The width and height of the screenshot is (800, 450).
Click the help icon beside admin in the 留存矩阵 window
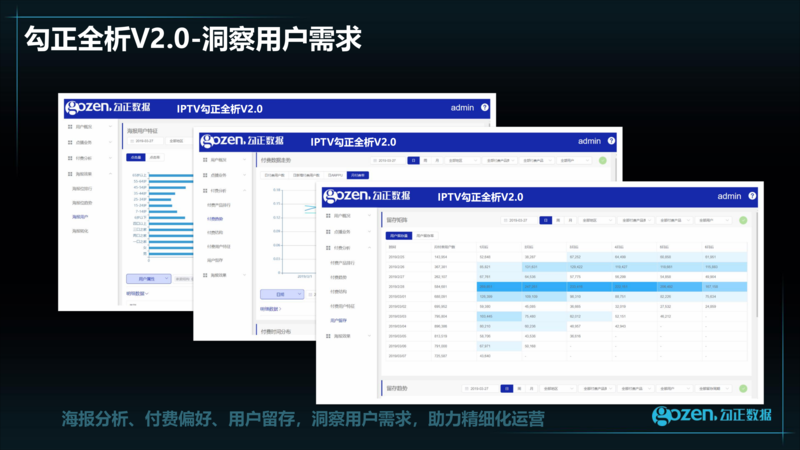[750, 196]
